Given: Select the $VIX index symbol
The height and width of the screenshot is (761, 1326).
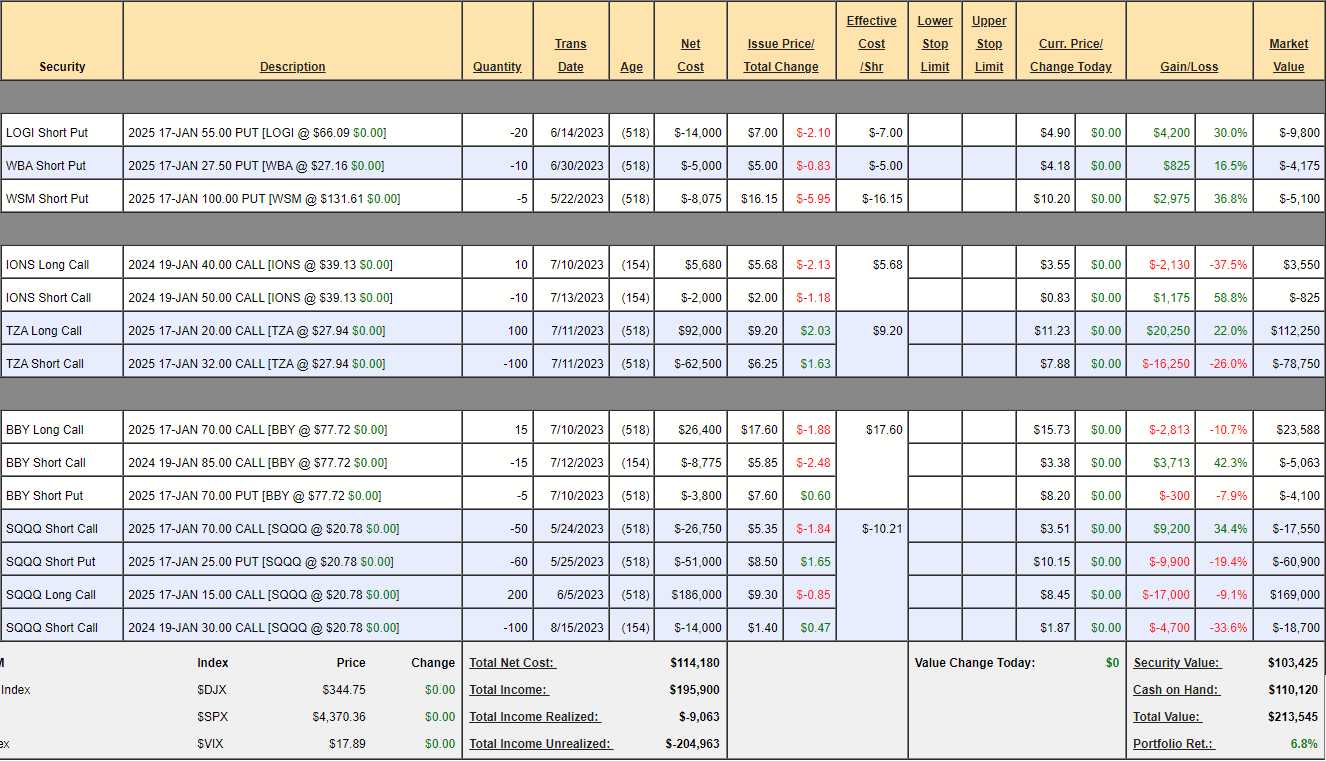Looking at the screenshot, I should tap(212, 744).
